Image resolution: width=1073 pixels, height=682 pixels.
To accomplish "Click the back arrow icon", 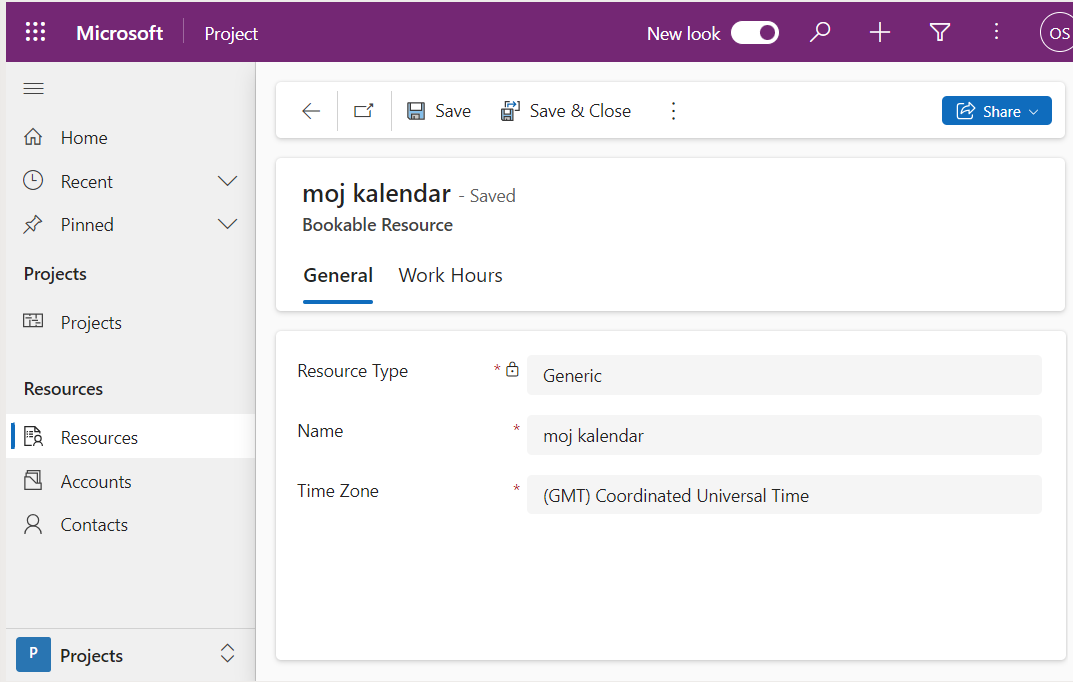I will pos(311,111).
